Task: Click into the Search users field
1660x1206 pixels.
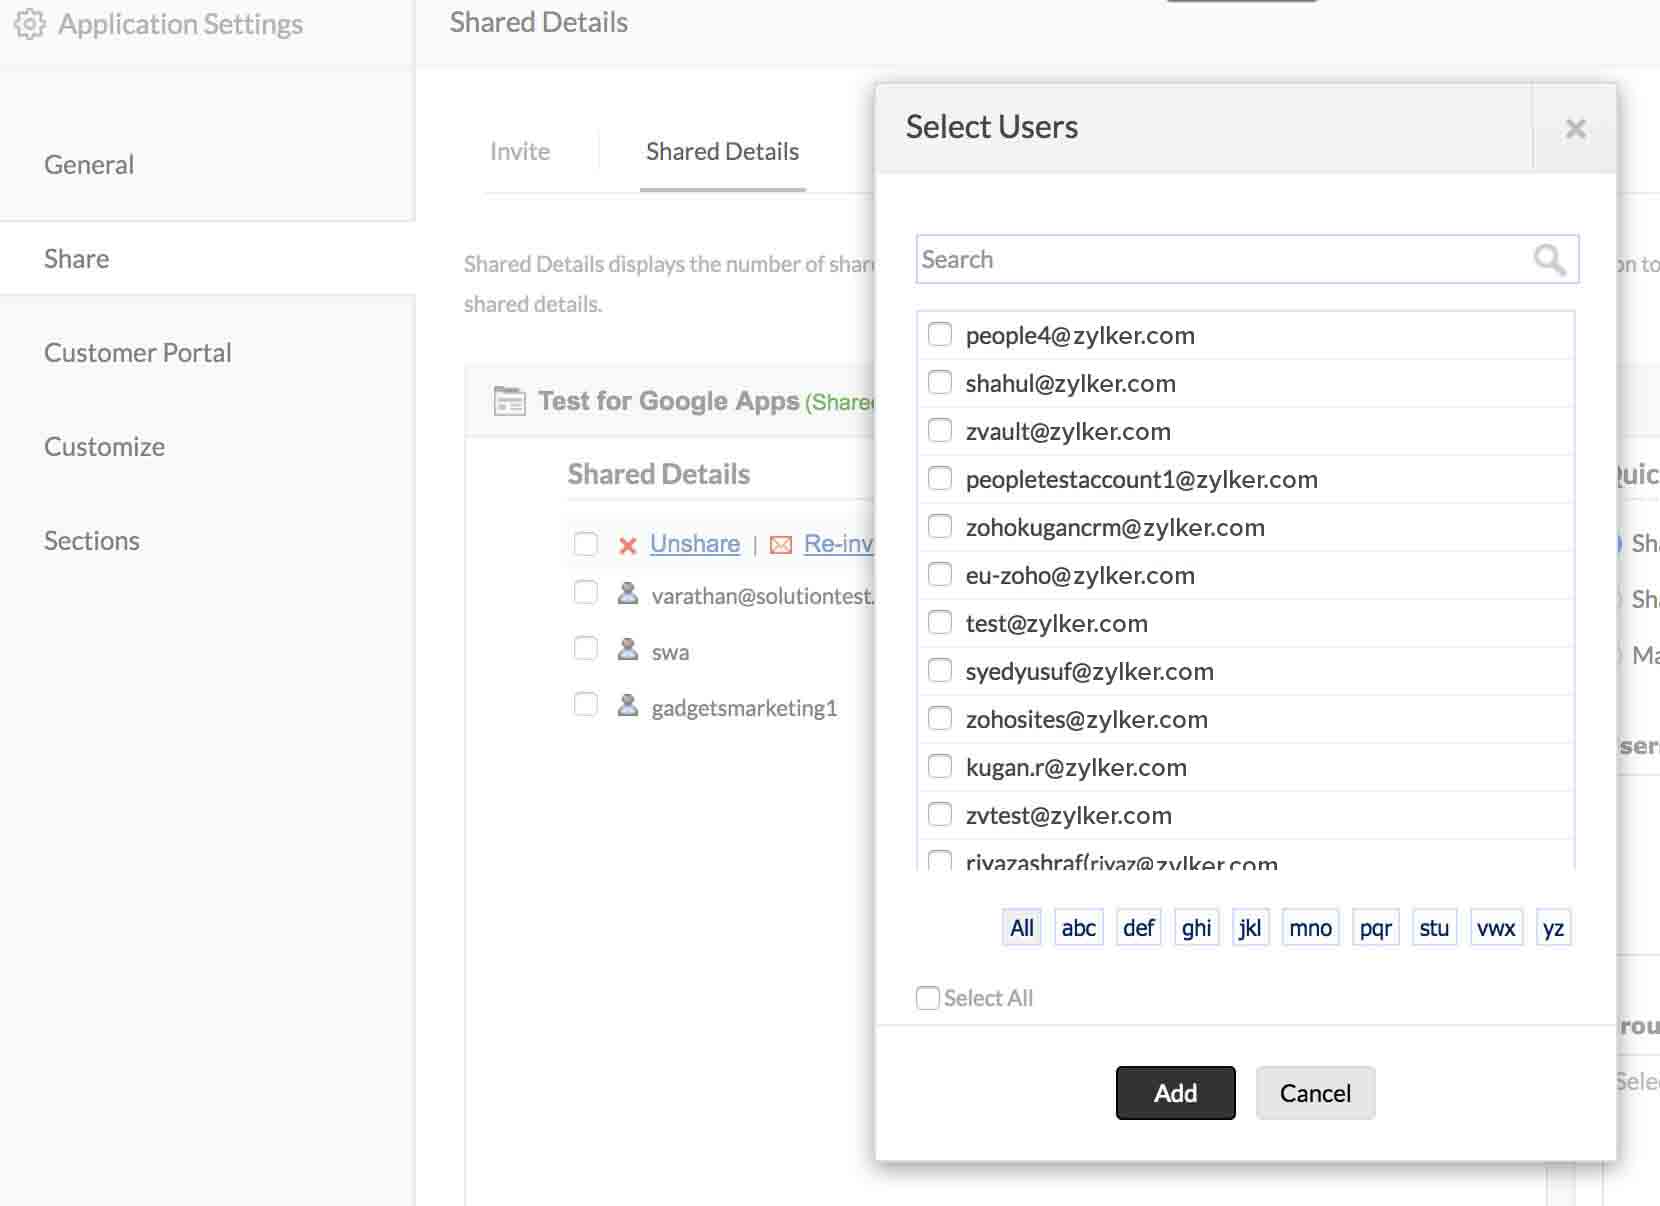Action: pyautogui.click(x=1220, y=260)
